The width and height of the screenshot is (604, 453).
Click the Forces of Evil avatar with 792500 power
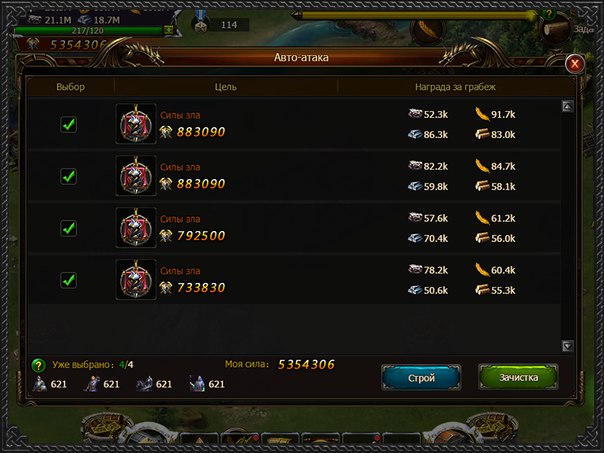click(x=136, y=228)
